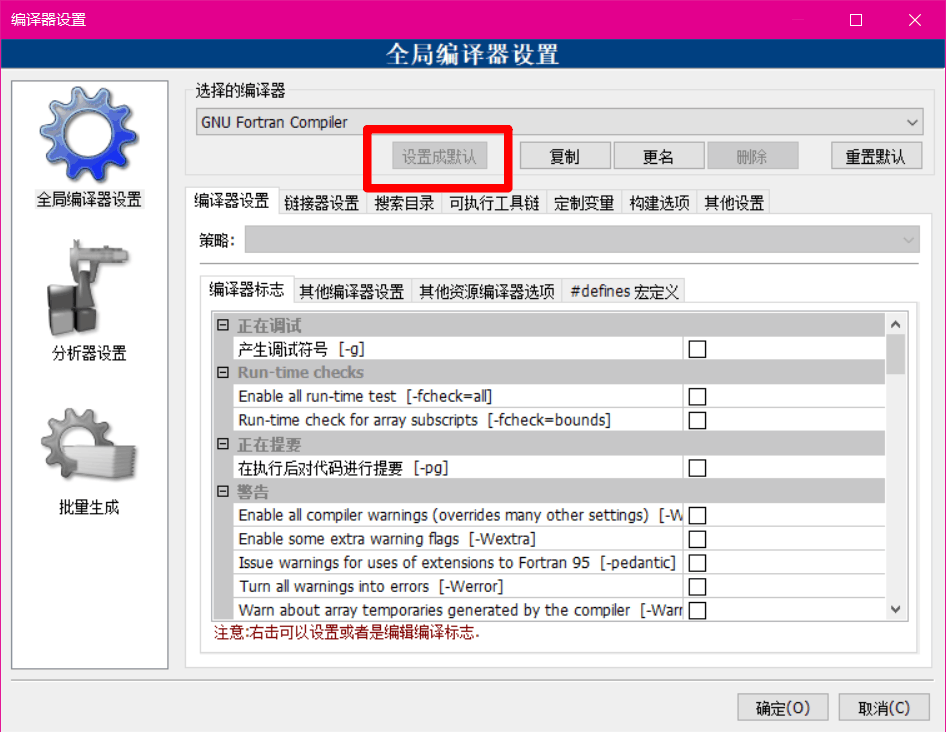Click the flags list scrollbar thumb
946x732 pixels.
click(x=896, y=354)
